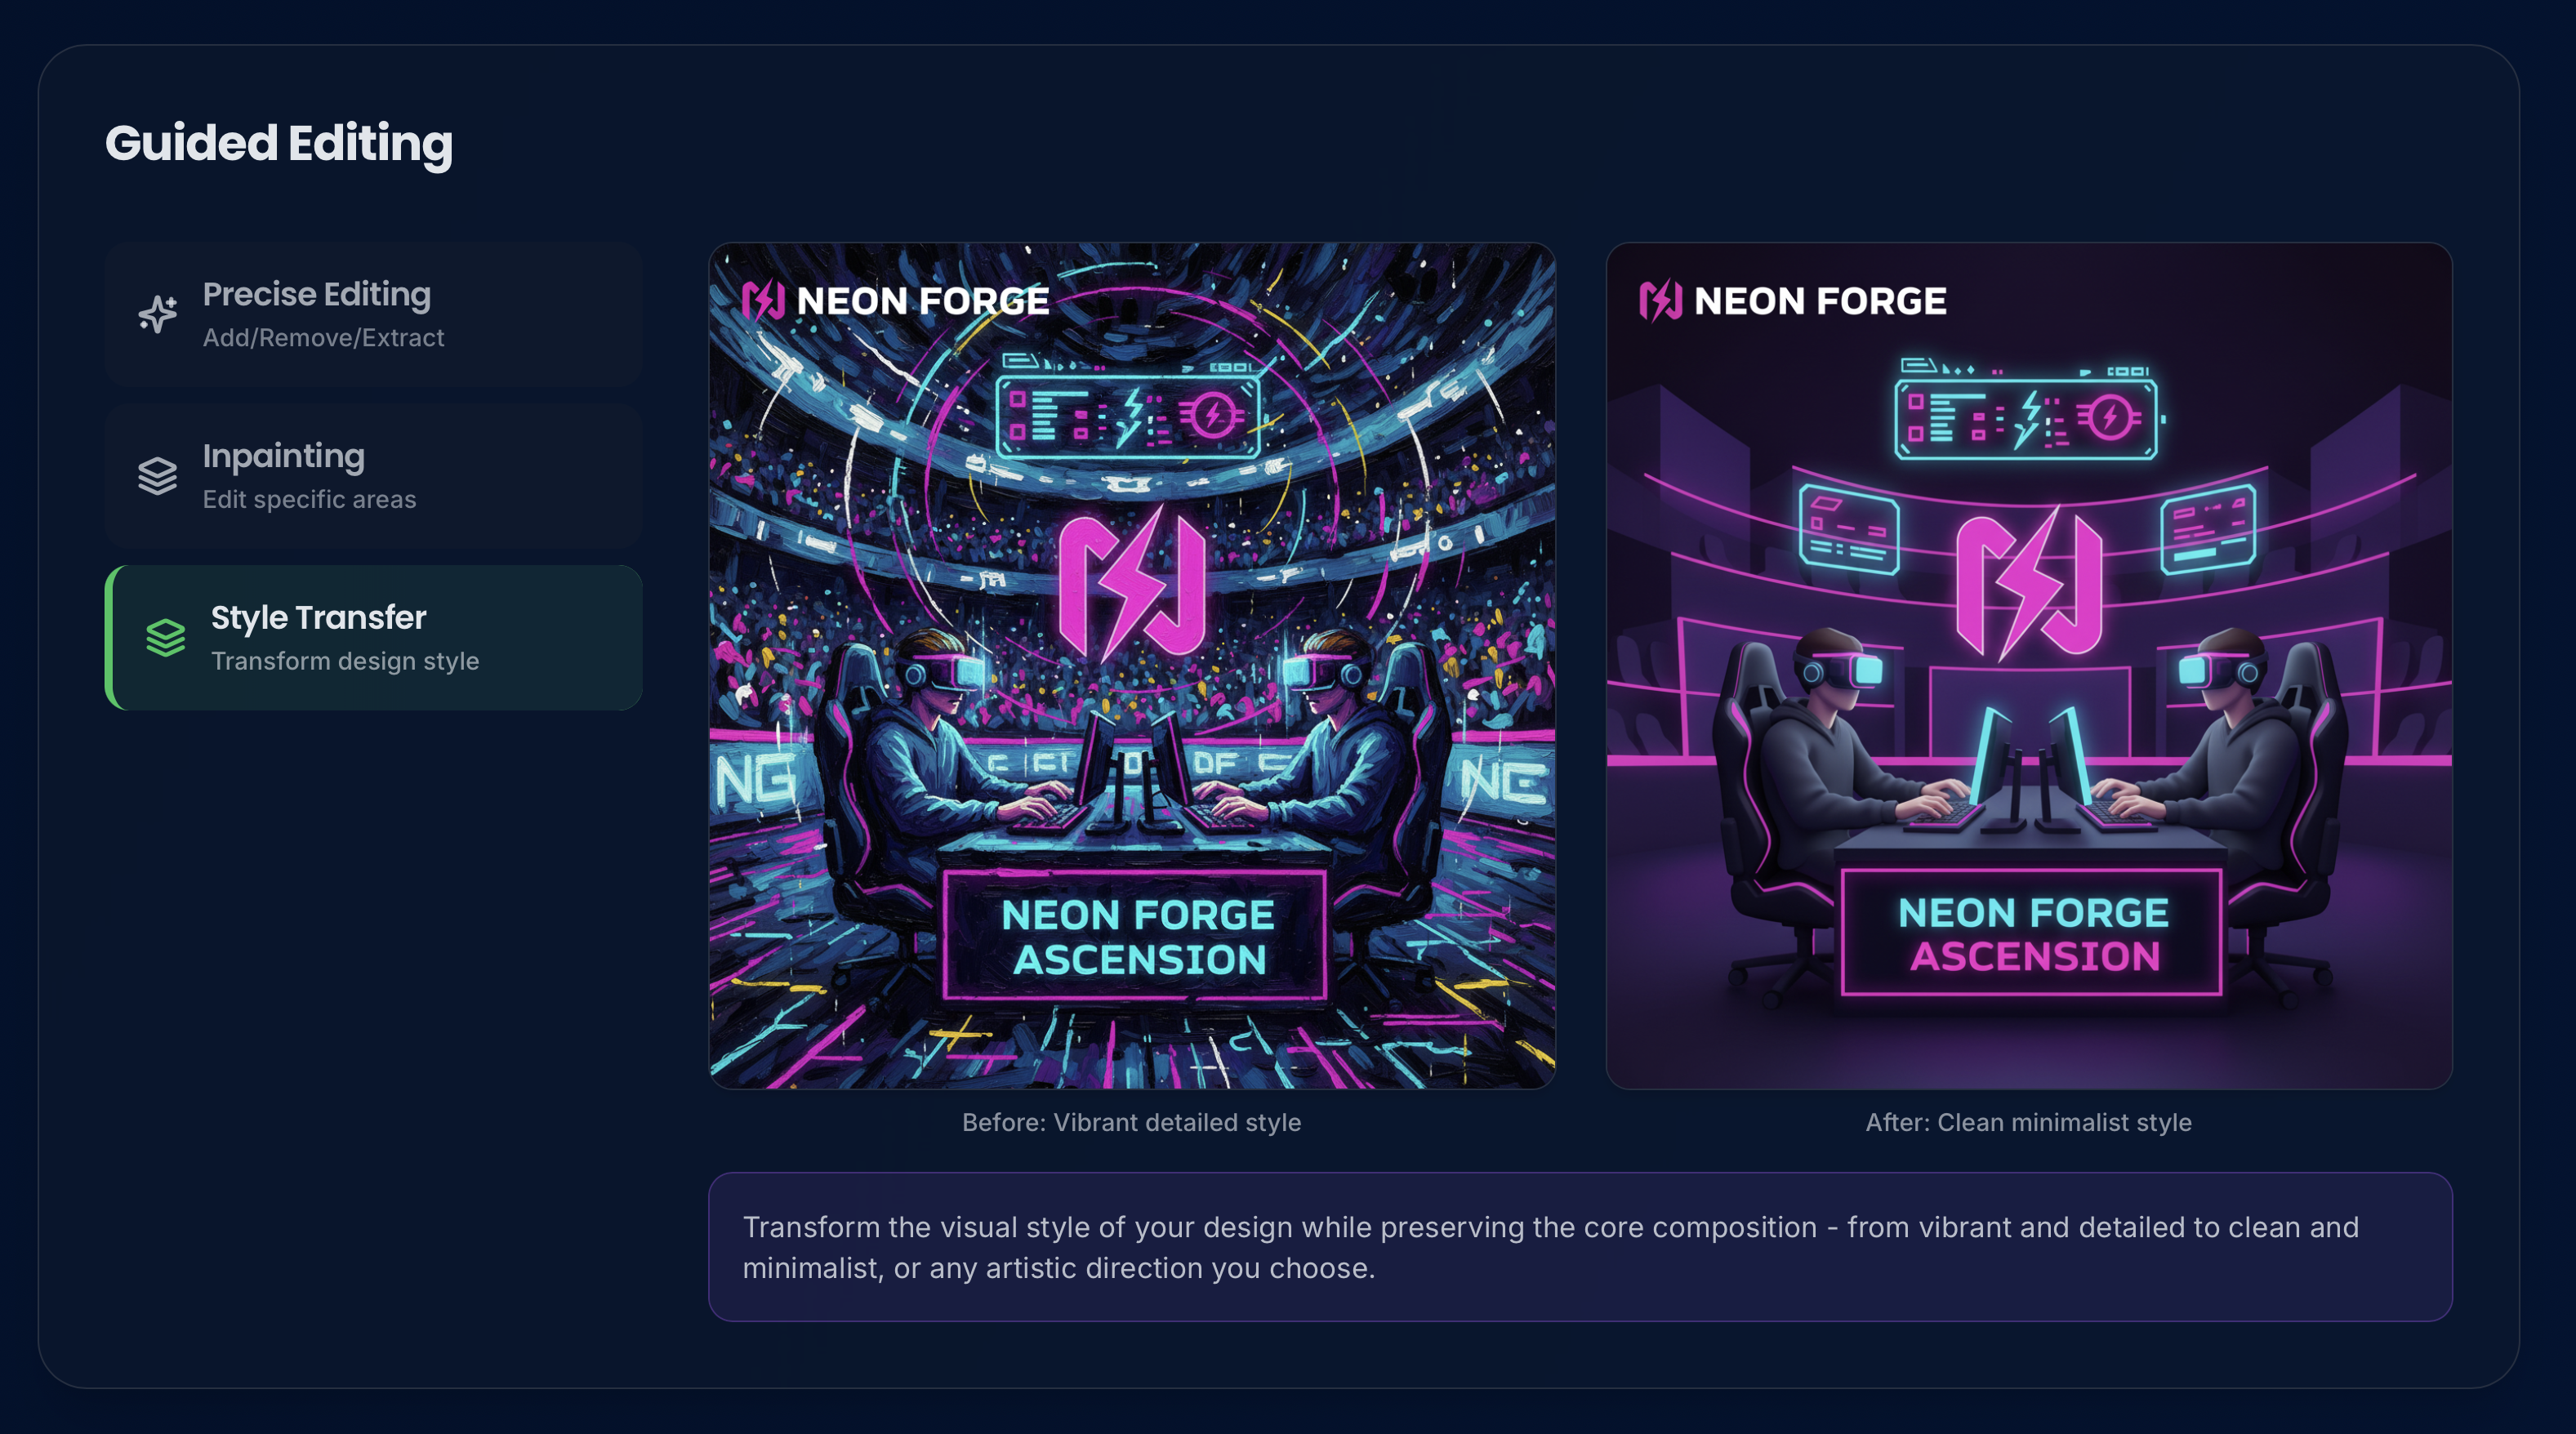
Task: Click the Neon Forge logo in Before image header
Action: pos(895,300)
